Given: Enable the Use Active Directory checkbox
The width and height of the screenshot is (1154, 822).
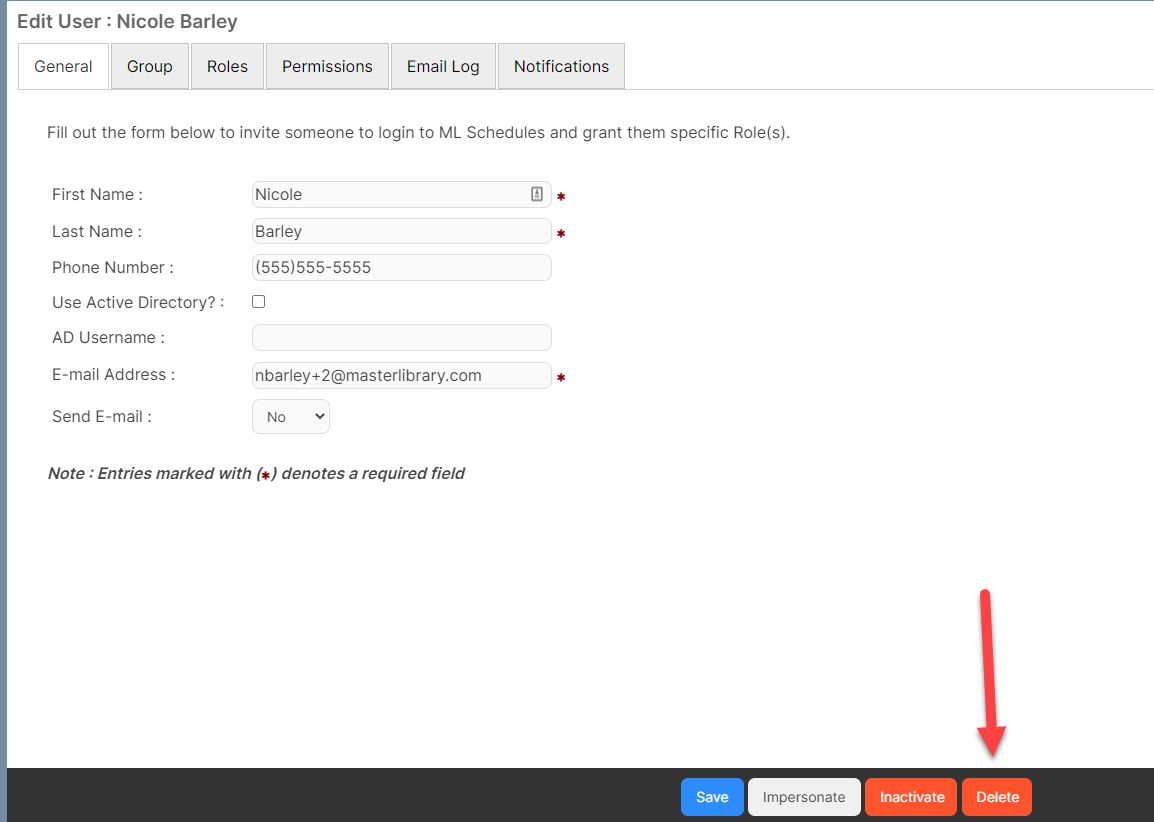Looking at the screenshot, I should coord(258,301).
